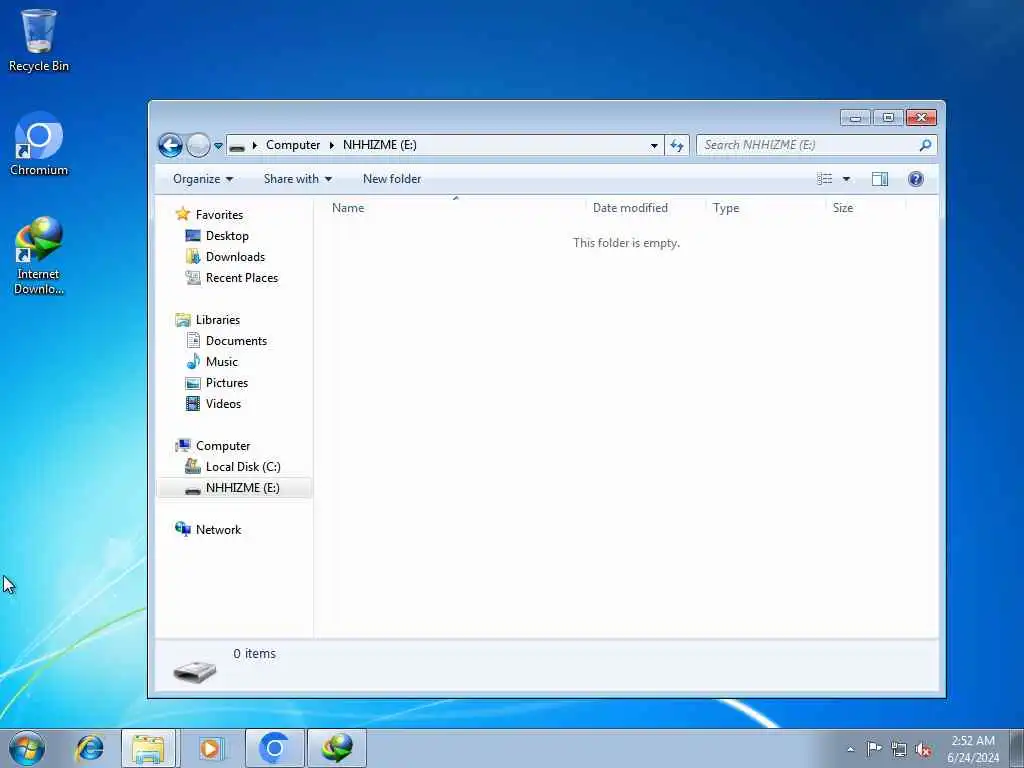The width and height of the screenshot is (1024, 768).
Task: Click the network tray icon
Action: [x=899, y=749]
